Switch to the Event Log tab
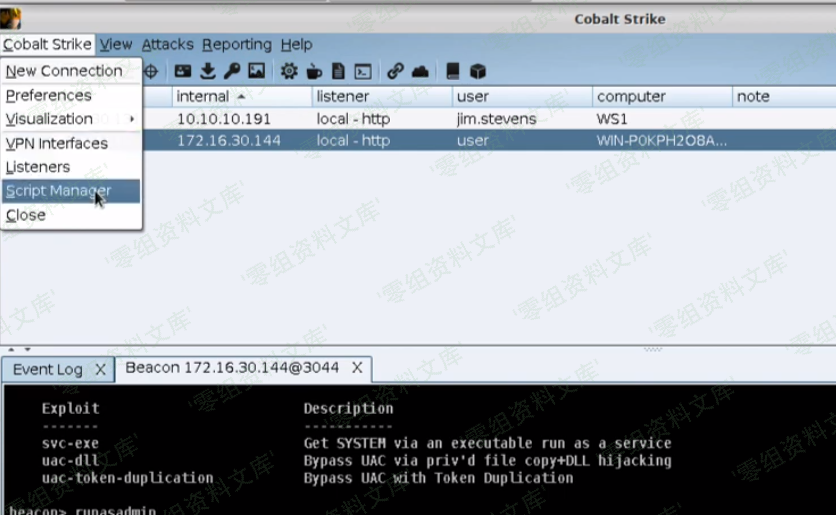836x515 pixels. click(47, 369)
